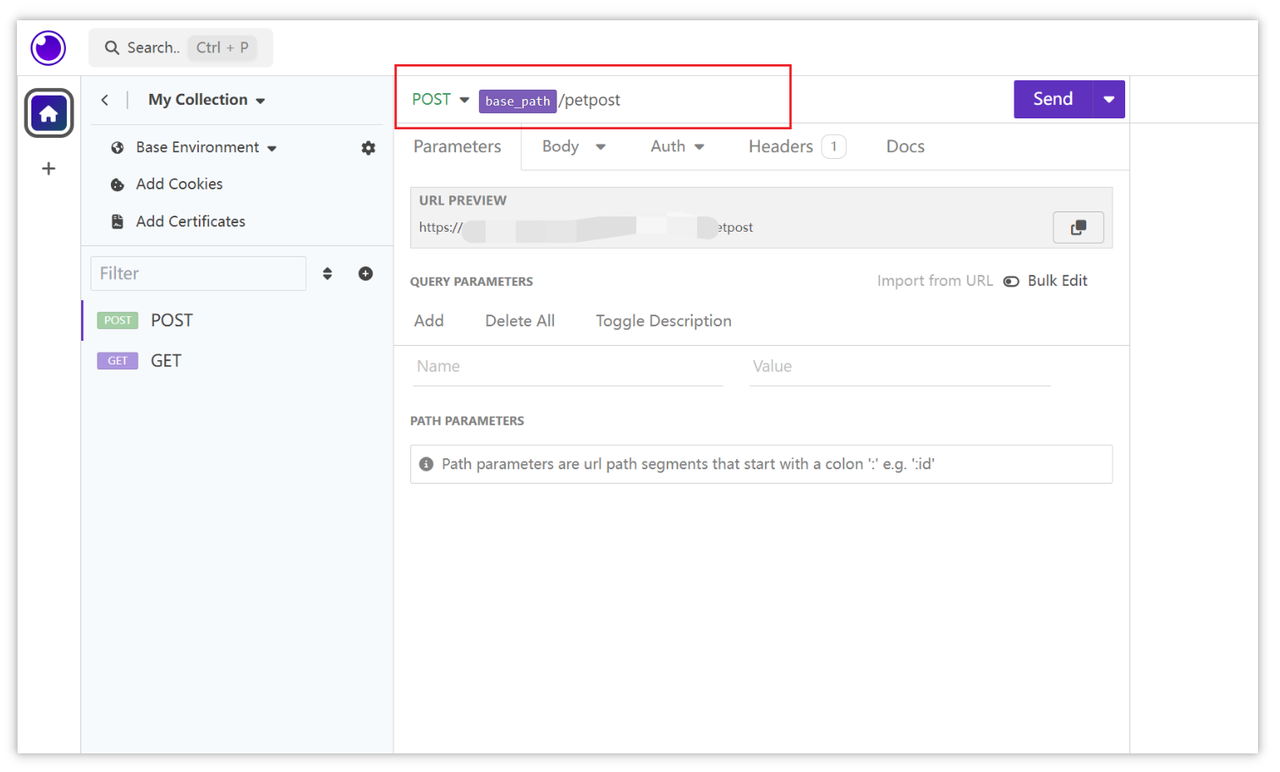Click the Headers count badge 1

[x=834, y=146]
